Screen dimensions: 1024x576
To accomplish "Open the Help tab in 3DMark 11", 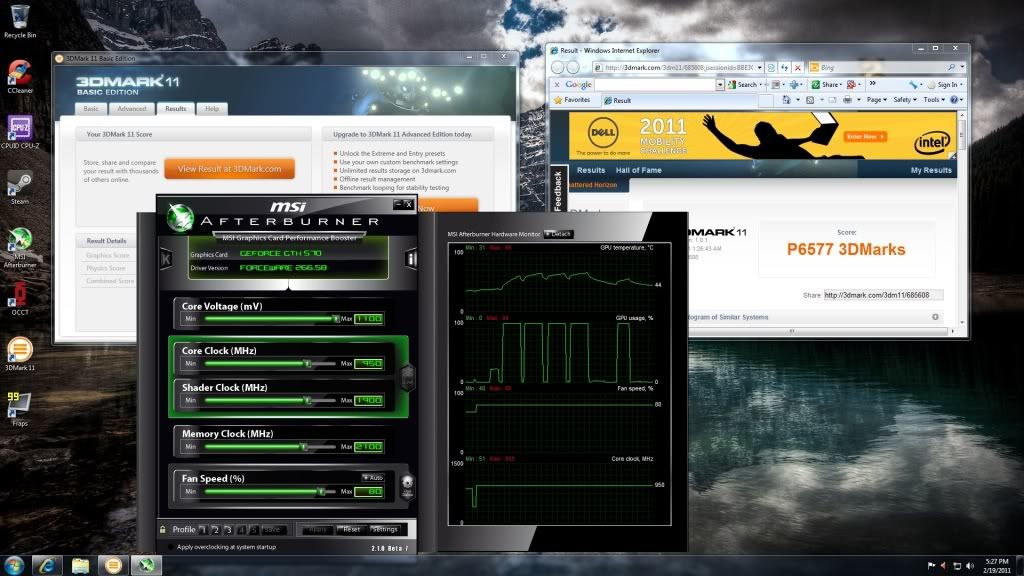I will 212,108.
